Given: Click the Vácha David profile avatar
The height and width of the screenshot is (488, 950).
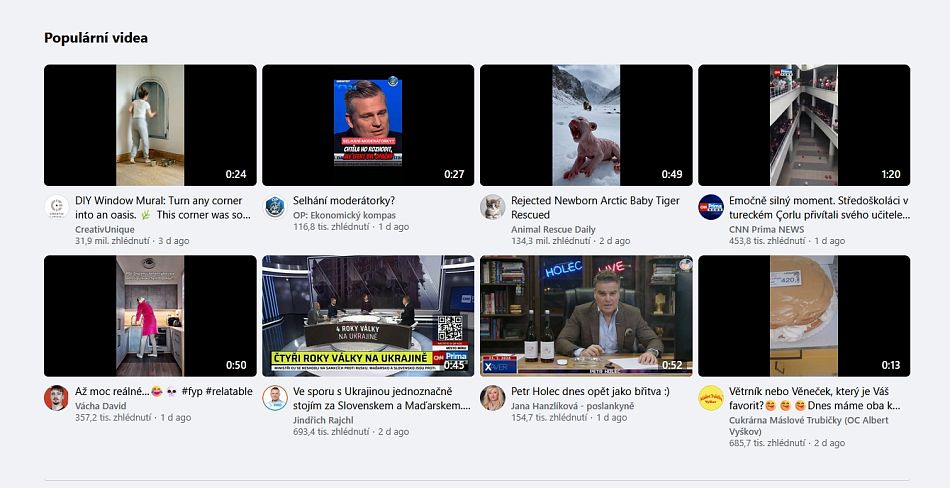Looking at the screenshot, I should tap(57, 397).
